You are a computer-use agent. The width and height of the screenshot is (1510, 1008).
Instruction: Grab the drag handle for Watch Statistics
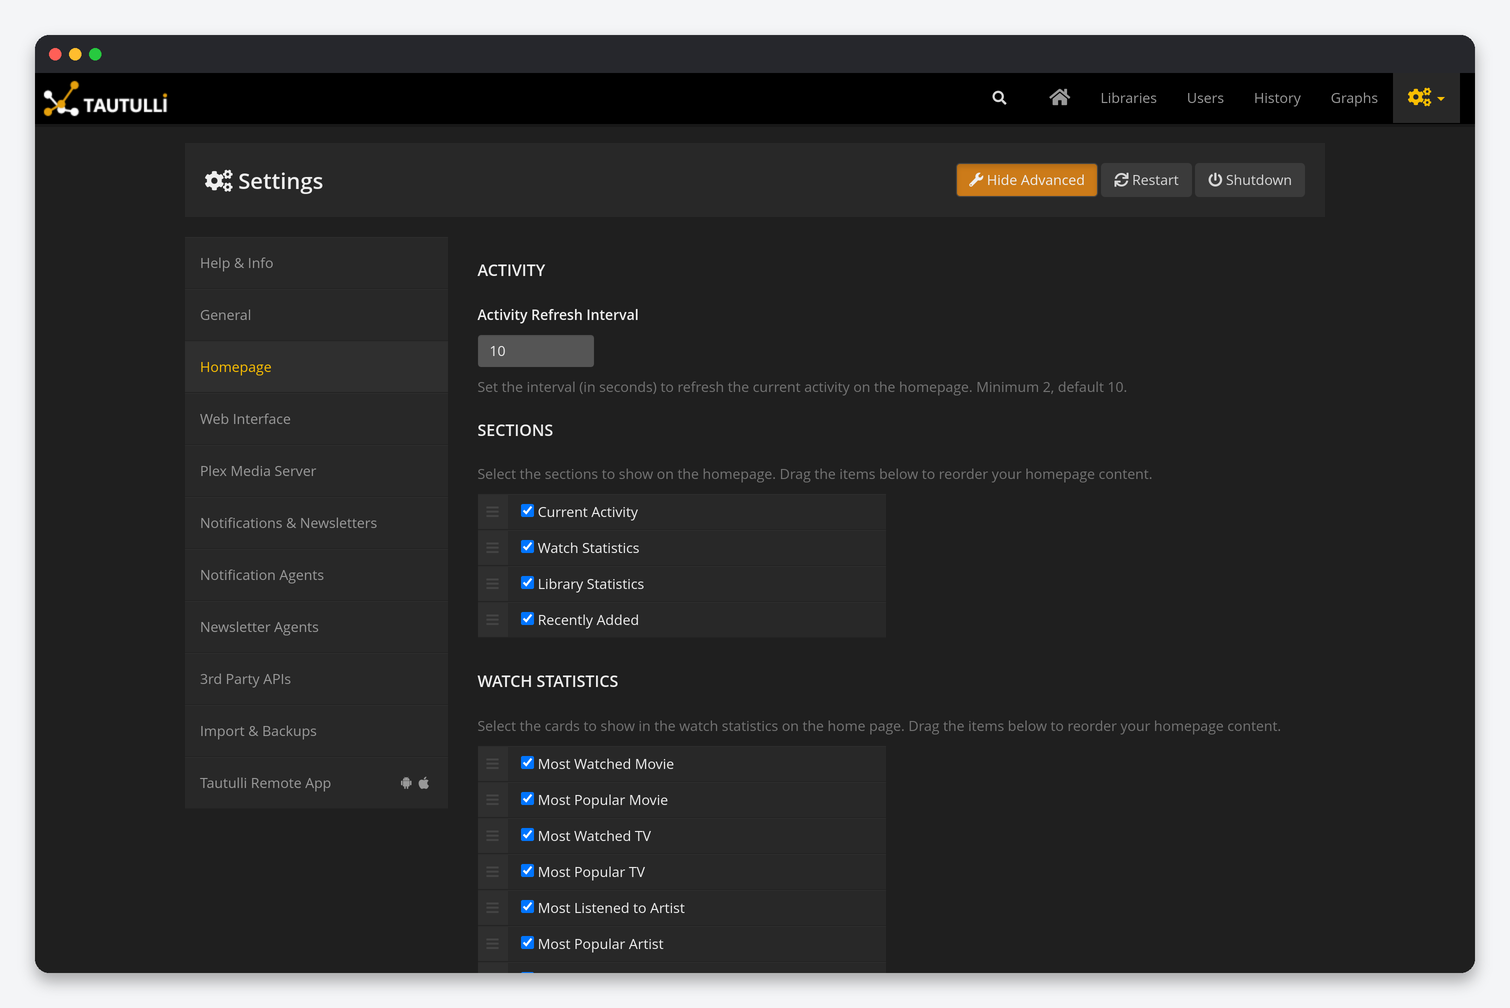pos(492,548)
